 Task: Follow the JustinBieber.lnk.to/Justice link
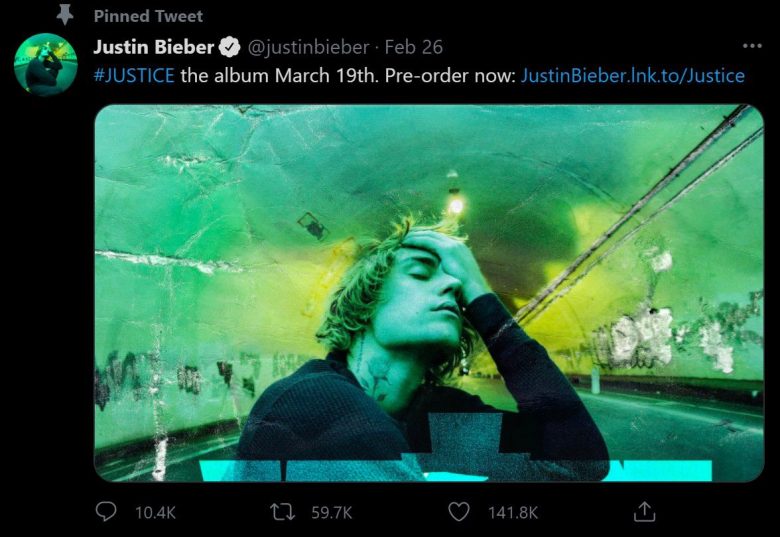click(633, 75)
